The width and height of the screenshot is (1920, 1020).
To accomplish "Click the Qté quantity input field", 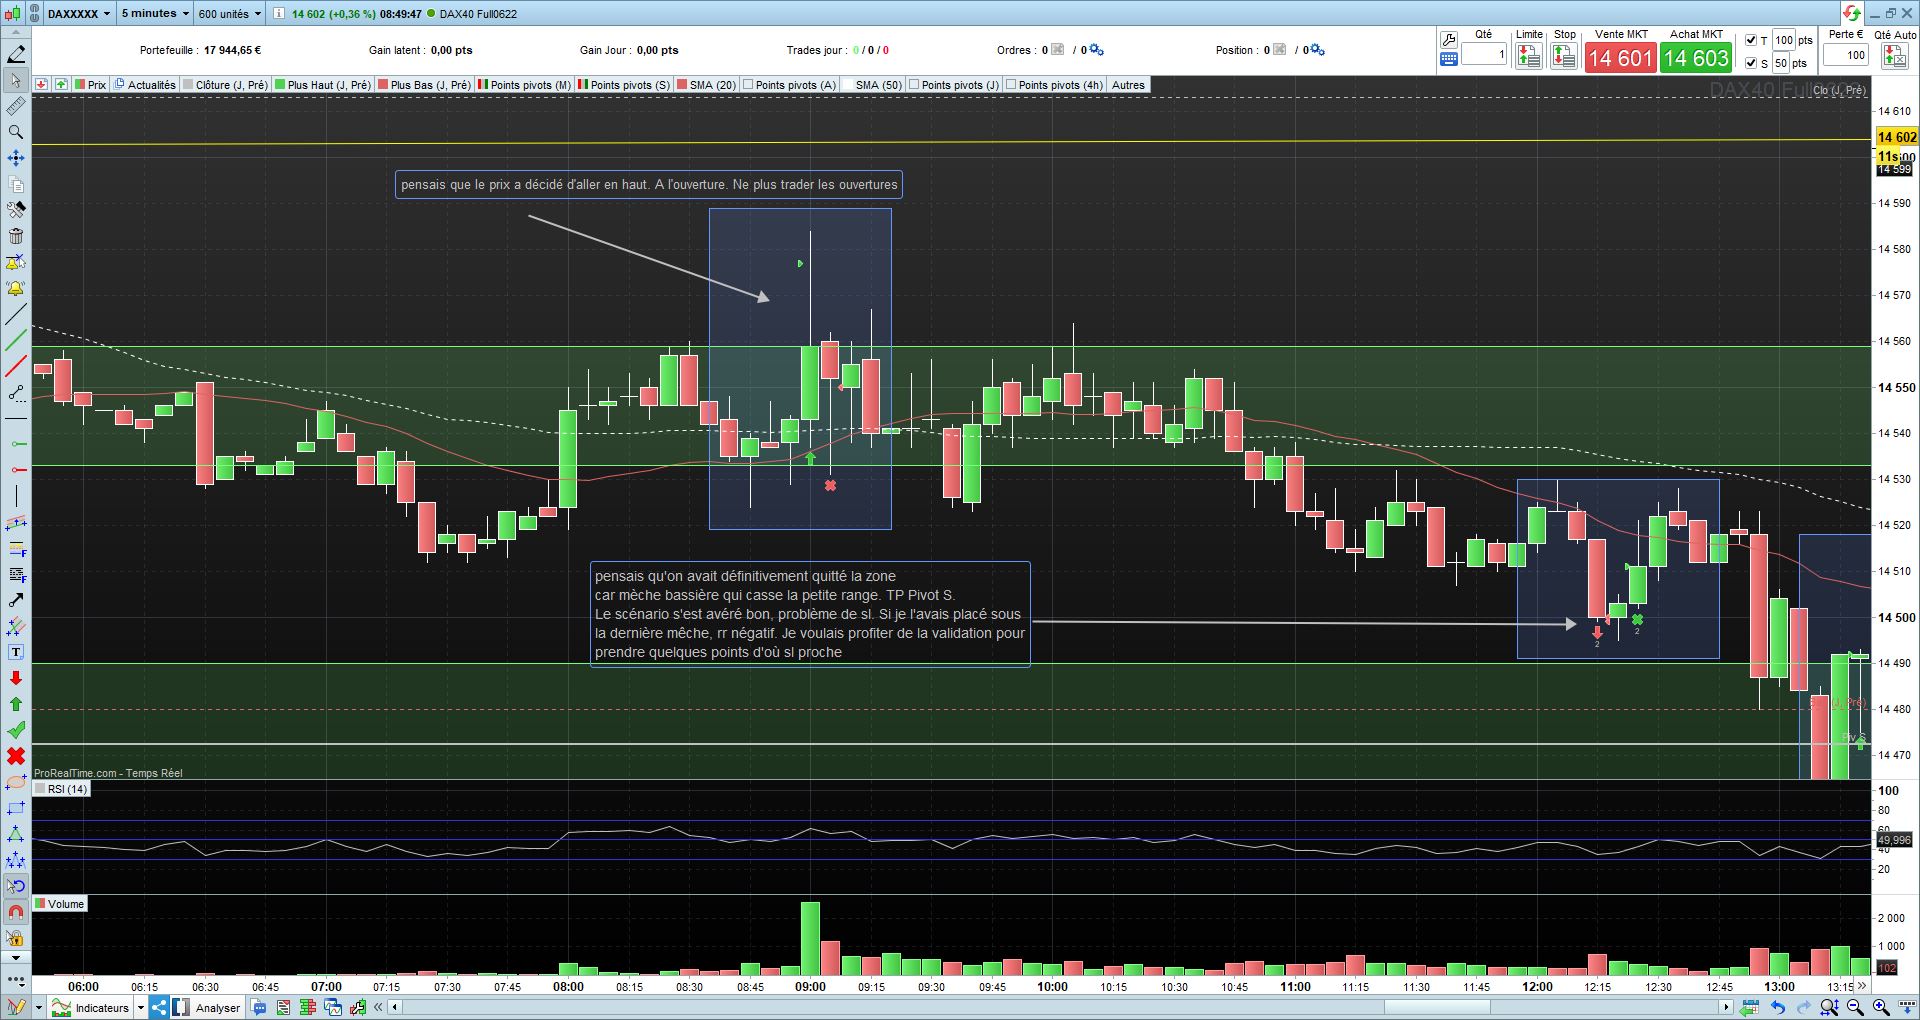I will (1484, 55).
